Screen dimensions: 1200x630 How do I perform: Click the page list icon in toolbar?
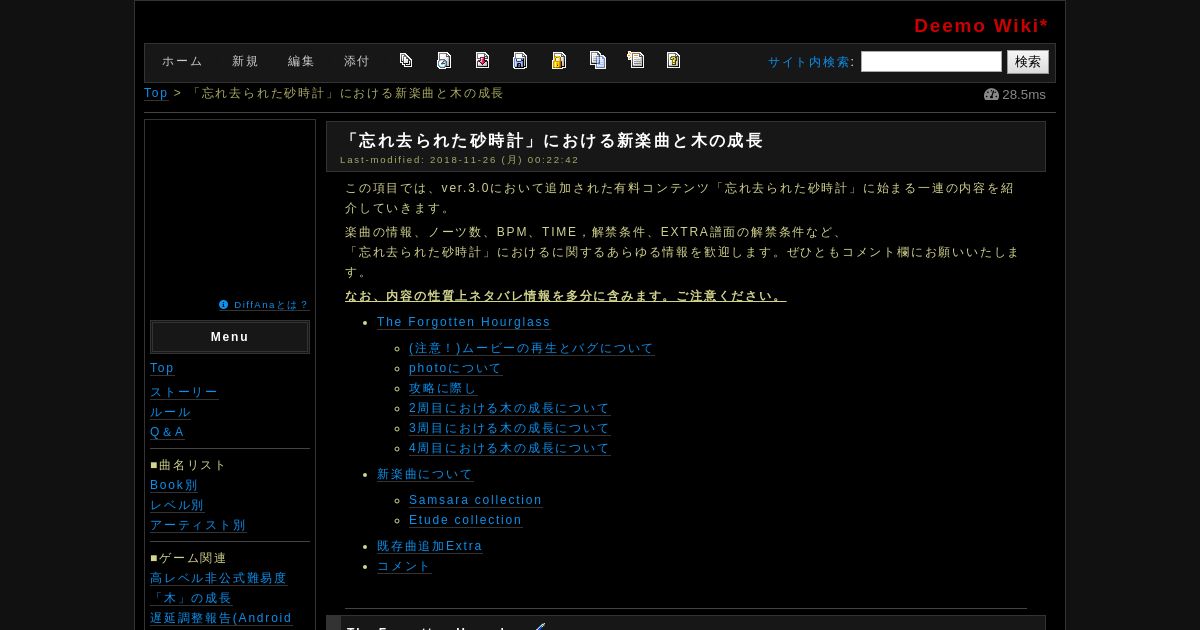635,60
